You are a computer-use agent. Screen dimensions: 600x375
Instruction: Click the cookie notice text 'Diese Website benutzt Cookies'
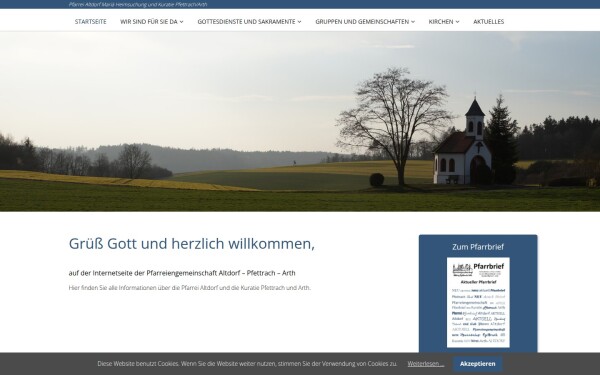(247, 364)
